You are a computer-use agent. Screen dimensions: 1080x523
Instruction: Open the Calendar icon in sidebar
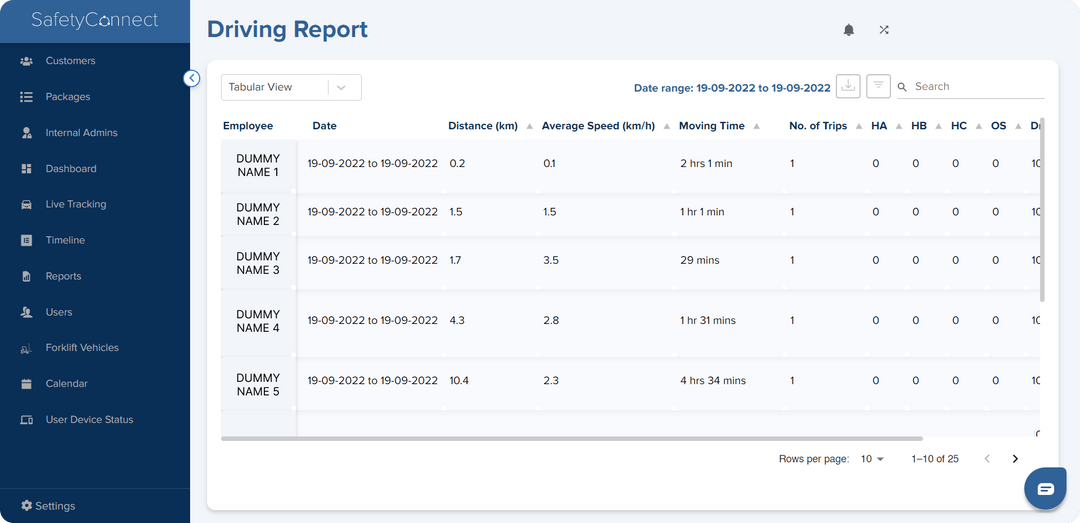point(26,384)
